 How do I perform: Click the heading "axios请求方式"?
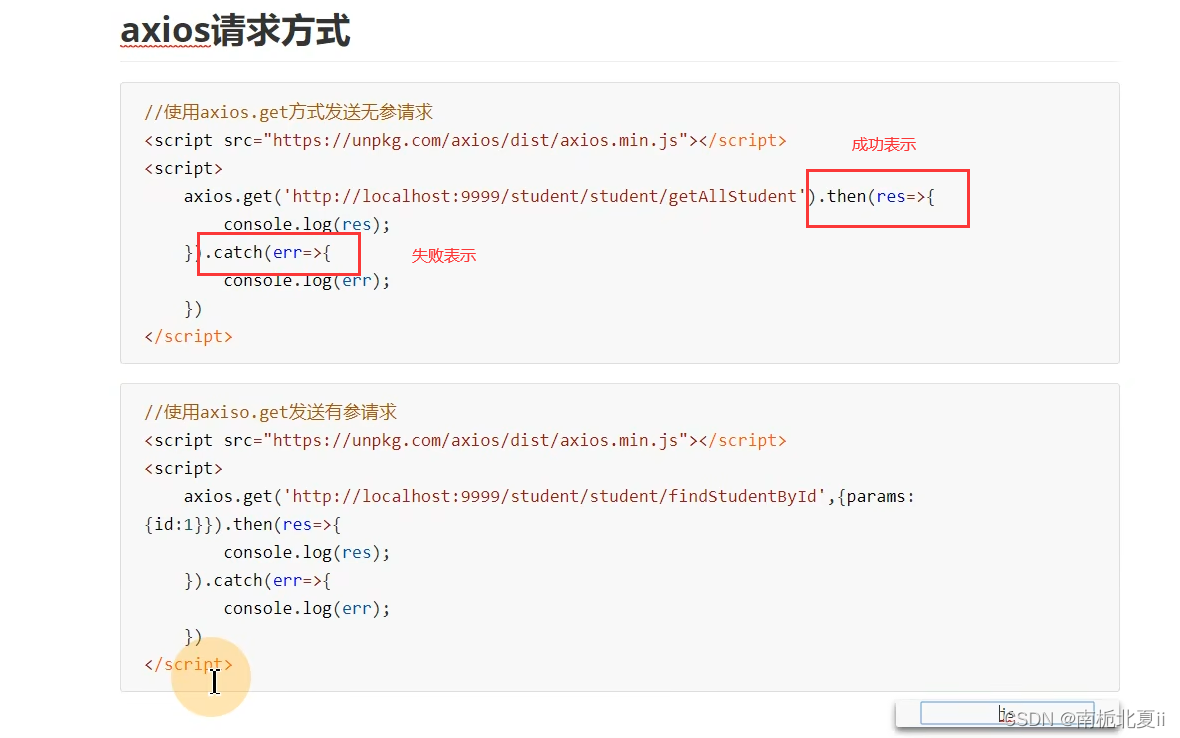click(235, 32)
